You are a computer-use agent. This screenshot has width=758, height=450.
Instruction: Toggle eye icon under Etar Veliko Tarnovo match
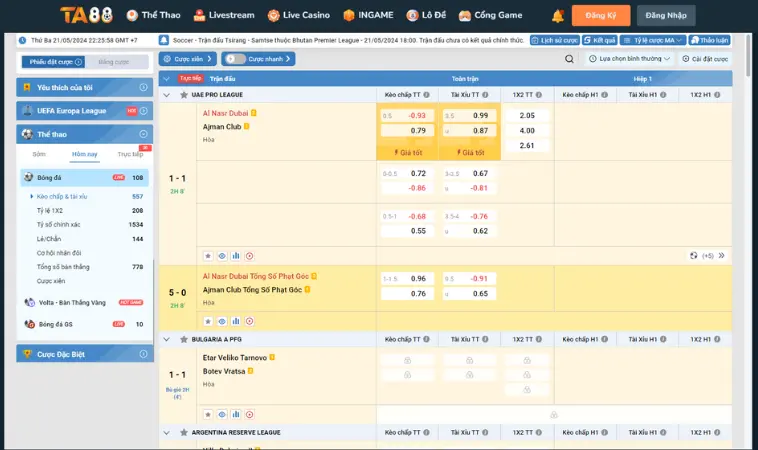tap(222, 413)
